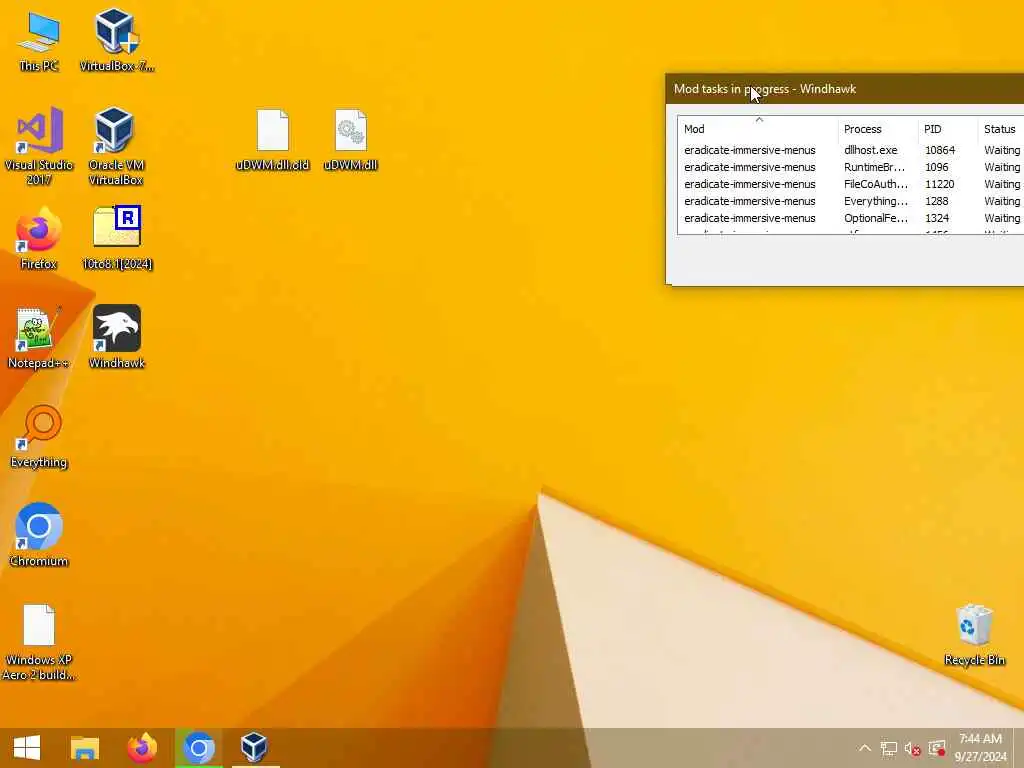The image size is (1024, 768).
Task: Click the Mod tasks in progress title bar
Action: point(845,89)
